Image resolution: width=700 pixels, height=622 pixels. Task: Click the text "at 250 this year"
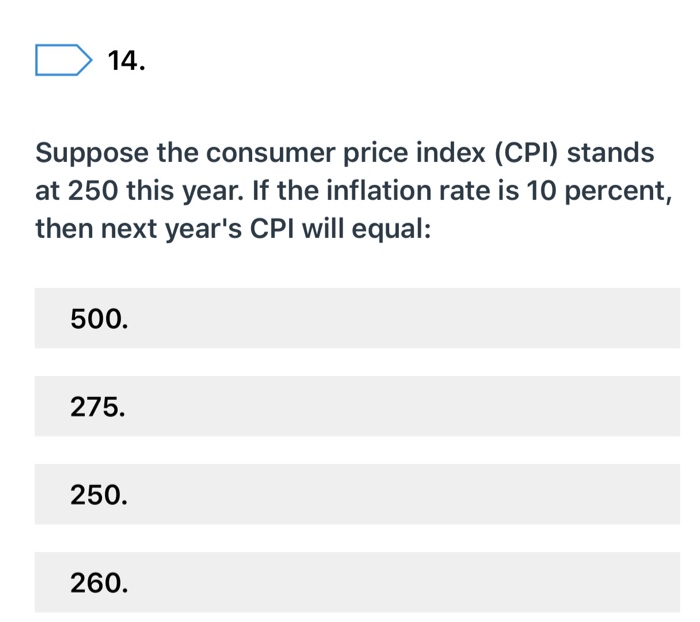click(139, 191)
